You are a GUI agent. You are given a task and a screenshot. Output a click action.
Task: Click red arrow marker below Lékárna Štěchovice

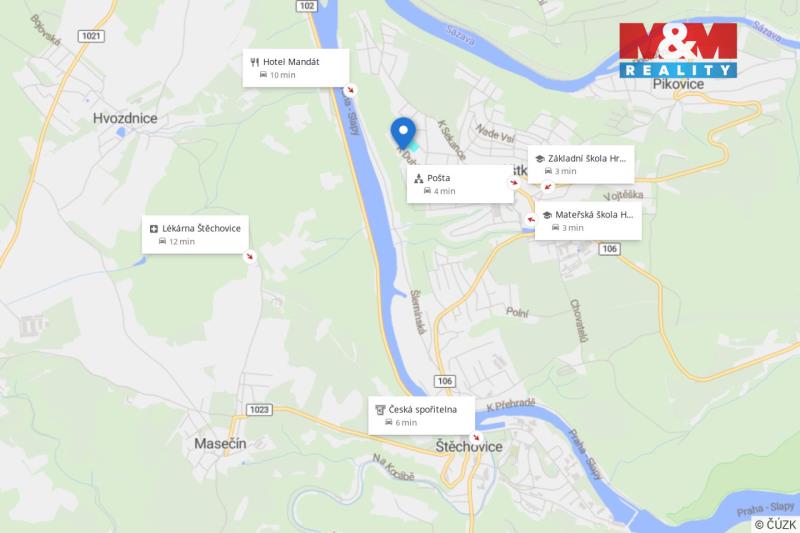pyautogui.click(x=249, y=256)
